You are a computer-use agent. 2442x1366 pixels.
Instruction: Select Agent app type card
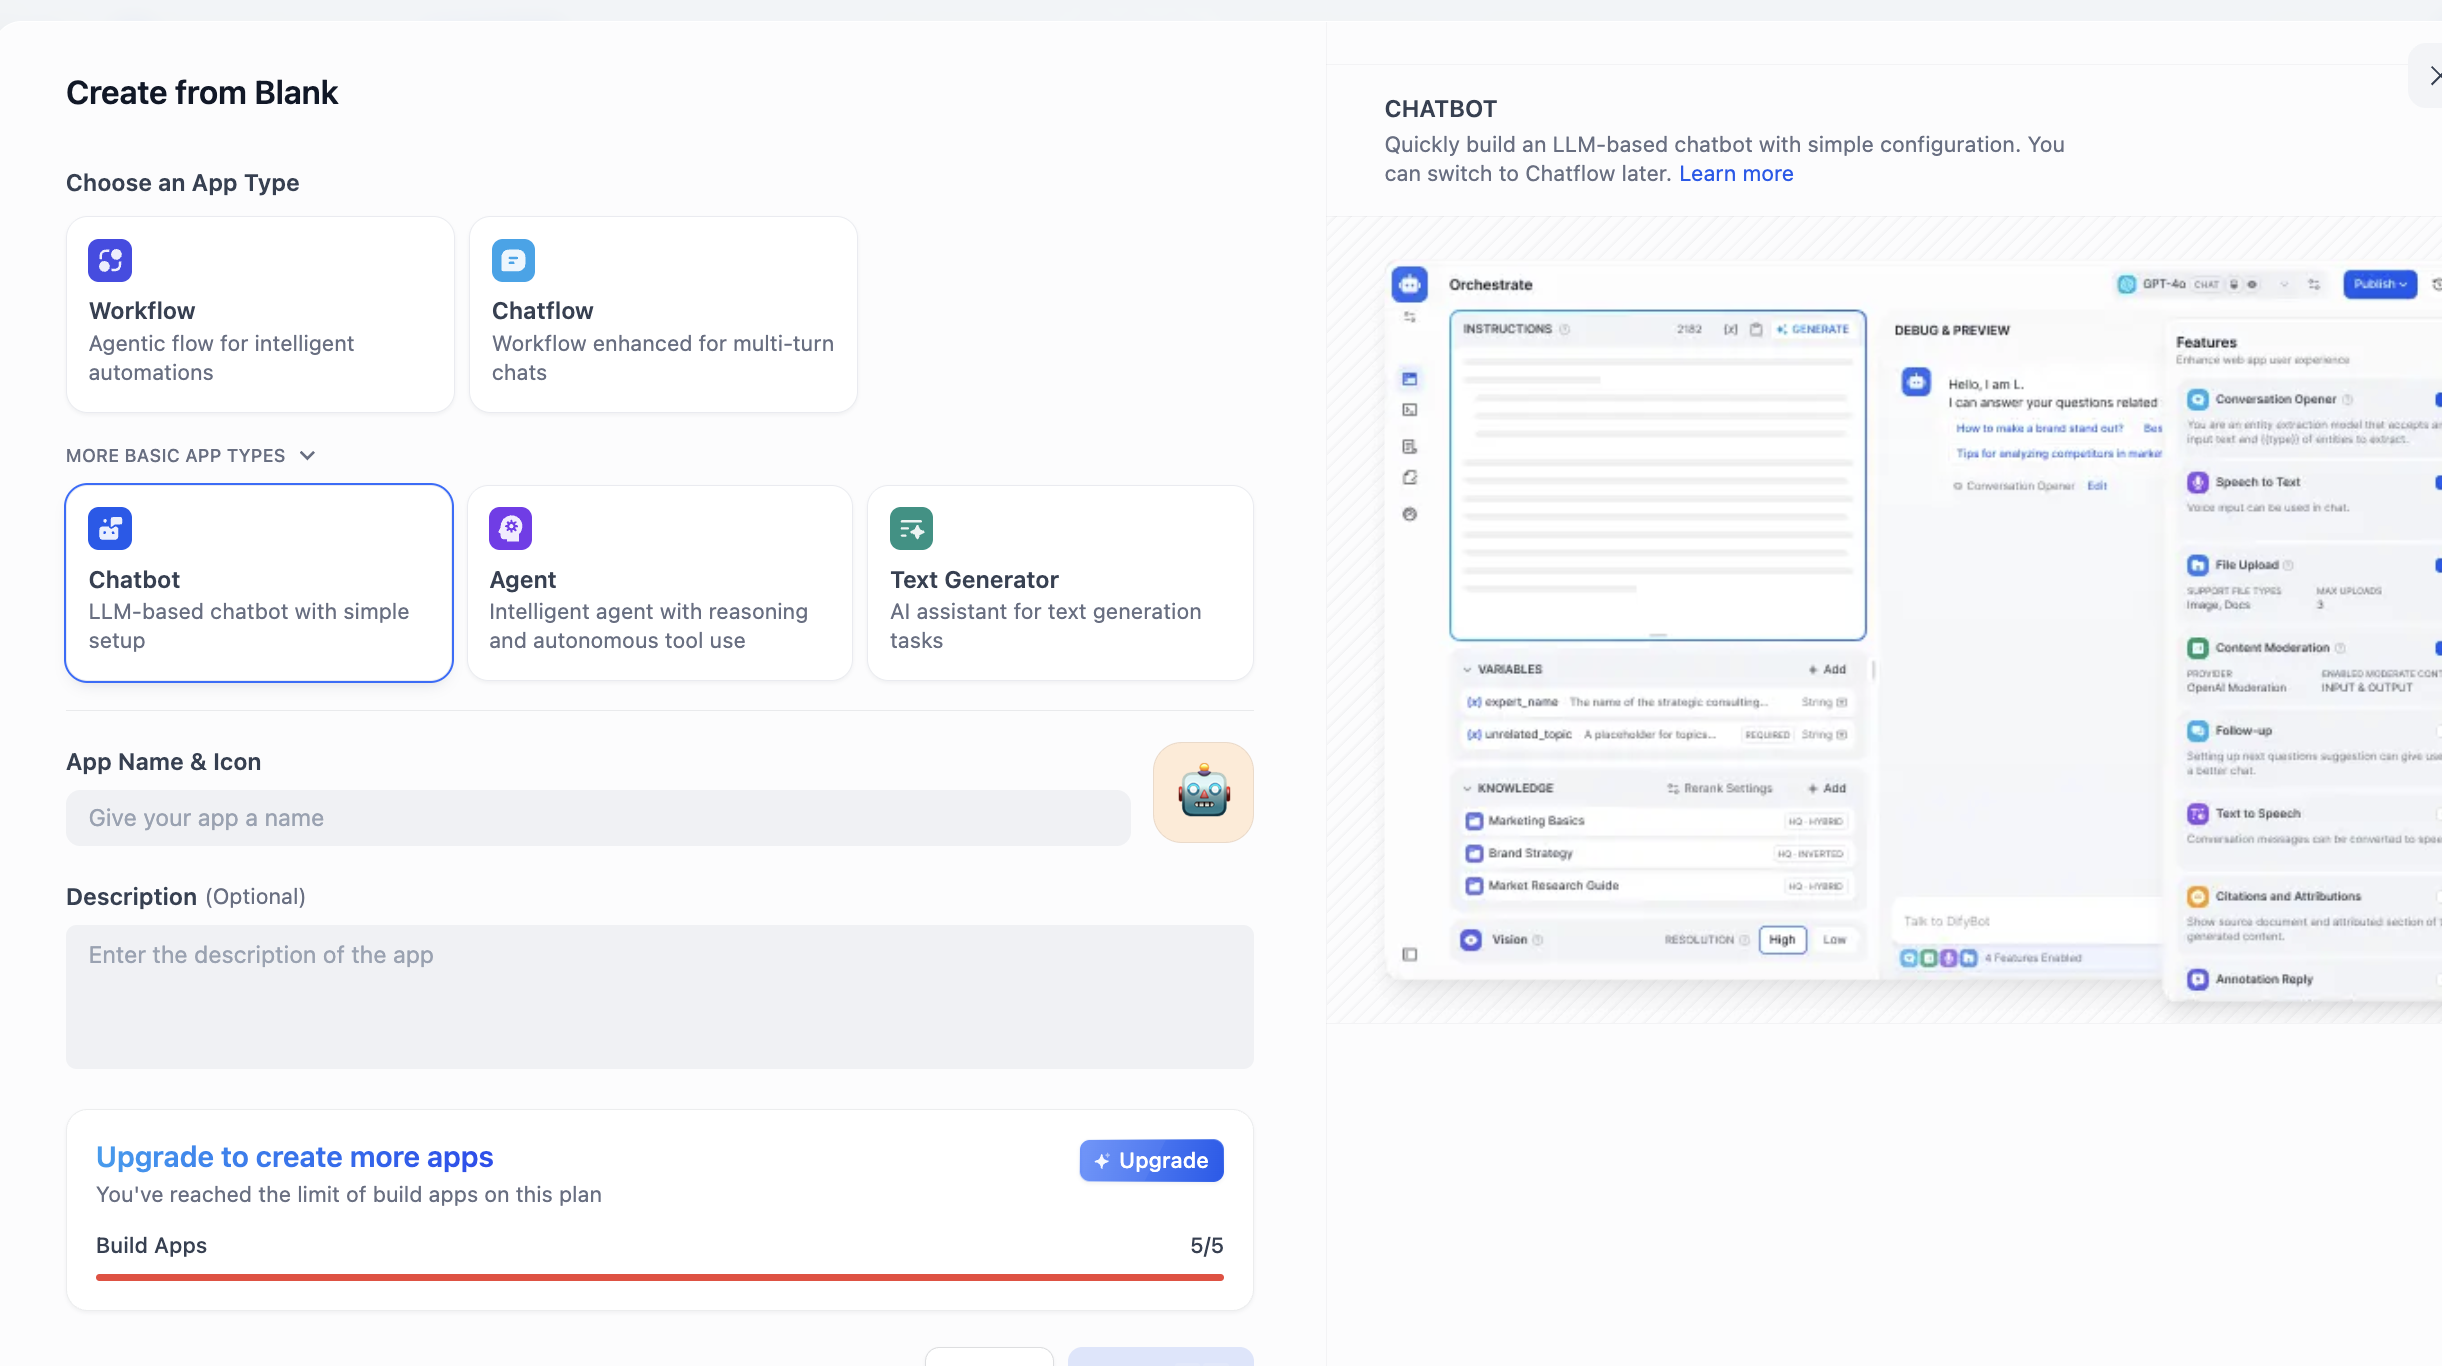pos(660,583)
